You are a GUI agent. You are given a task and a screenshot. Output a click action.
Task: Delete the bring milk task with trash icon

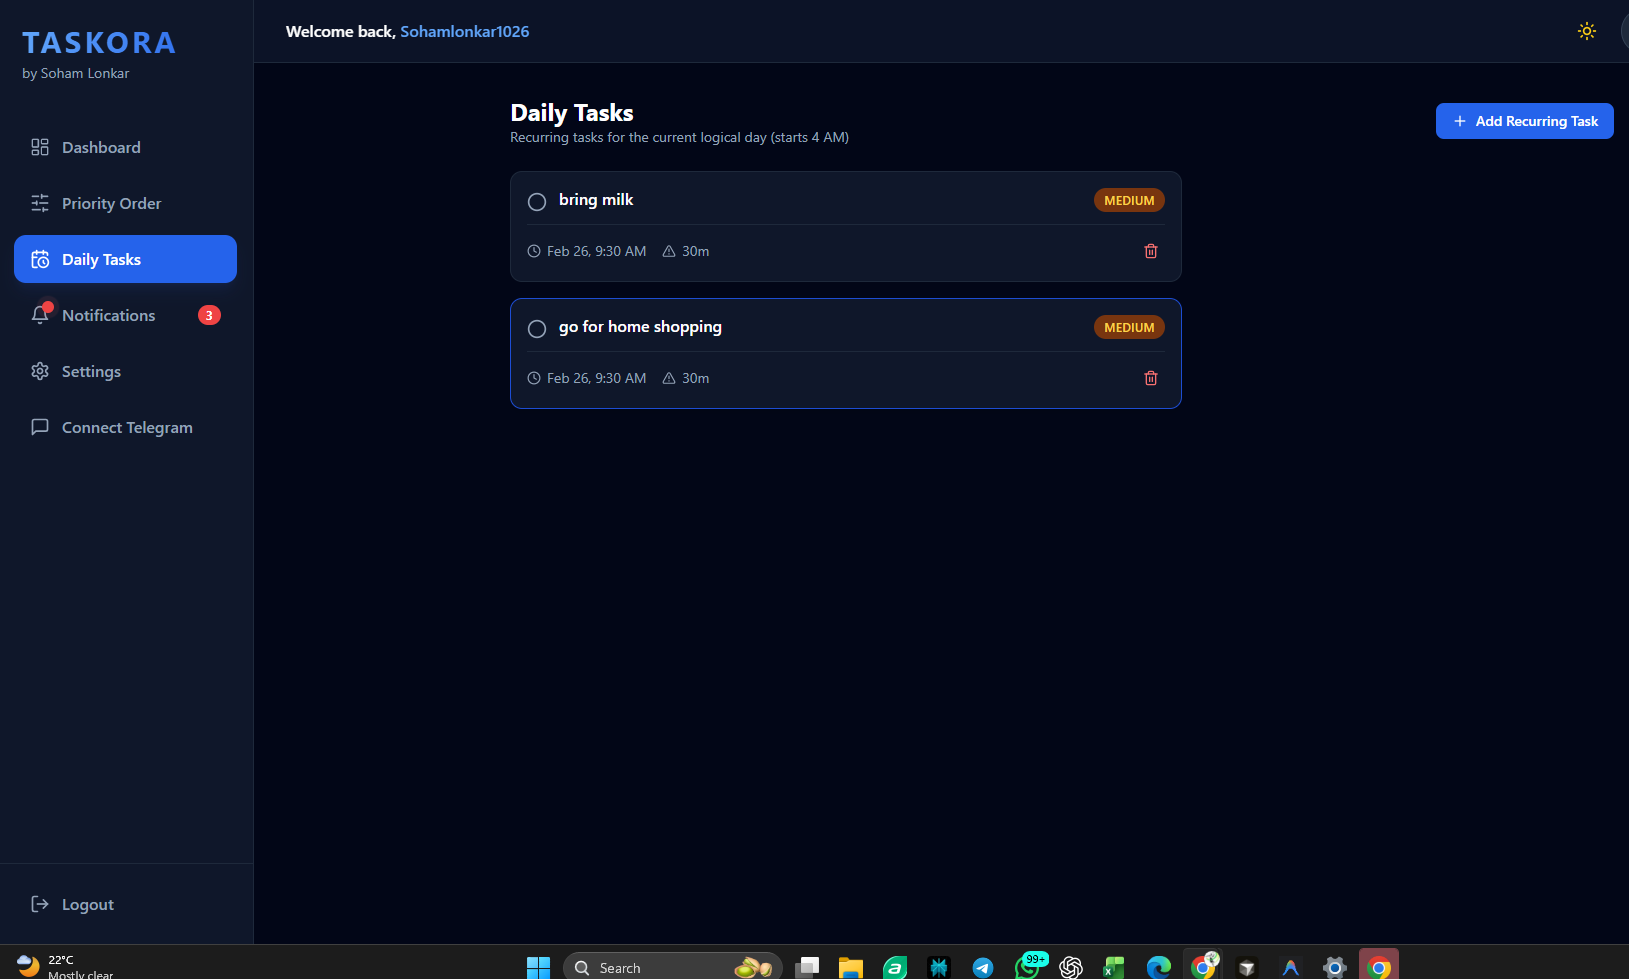pyautogui.click(x=1151, y=251)
